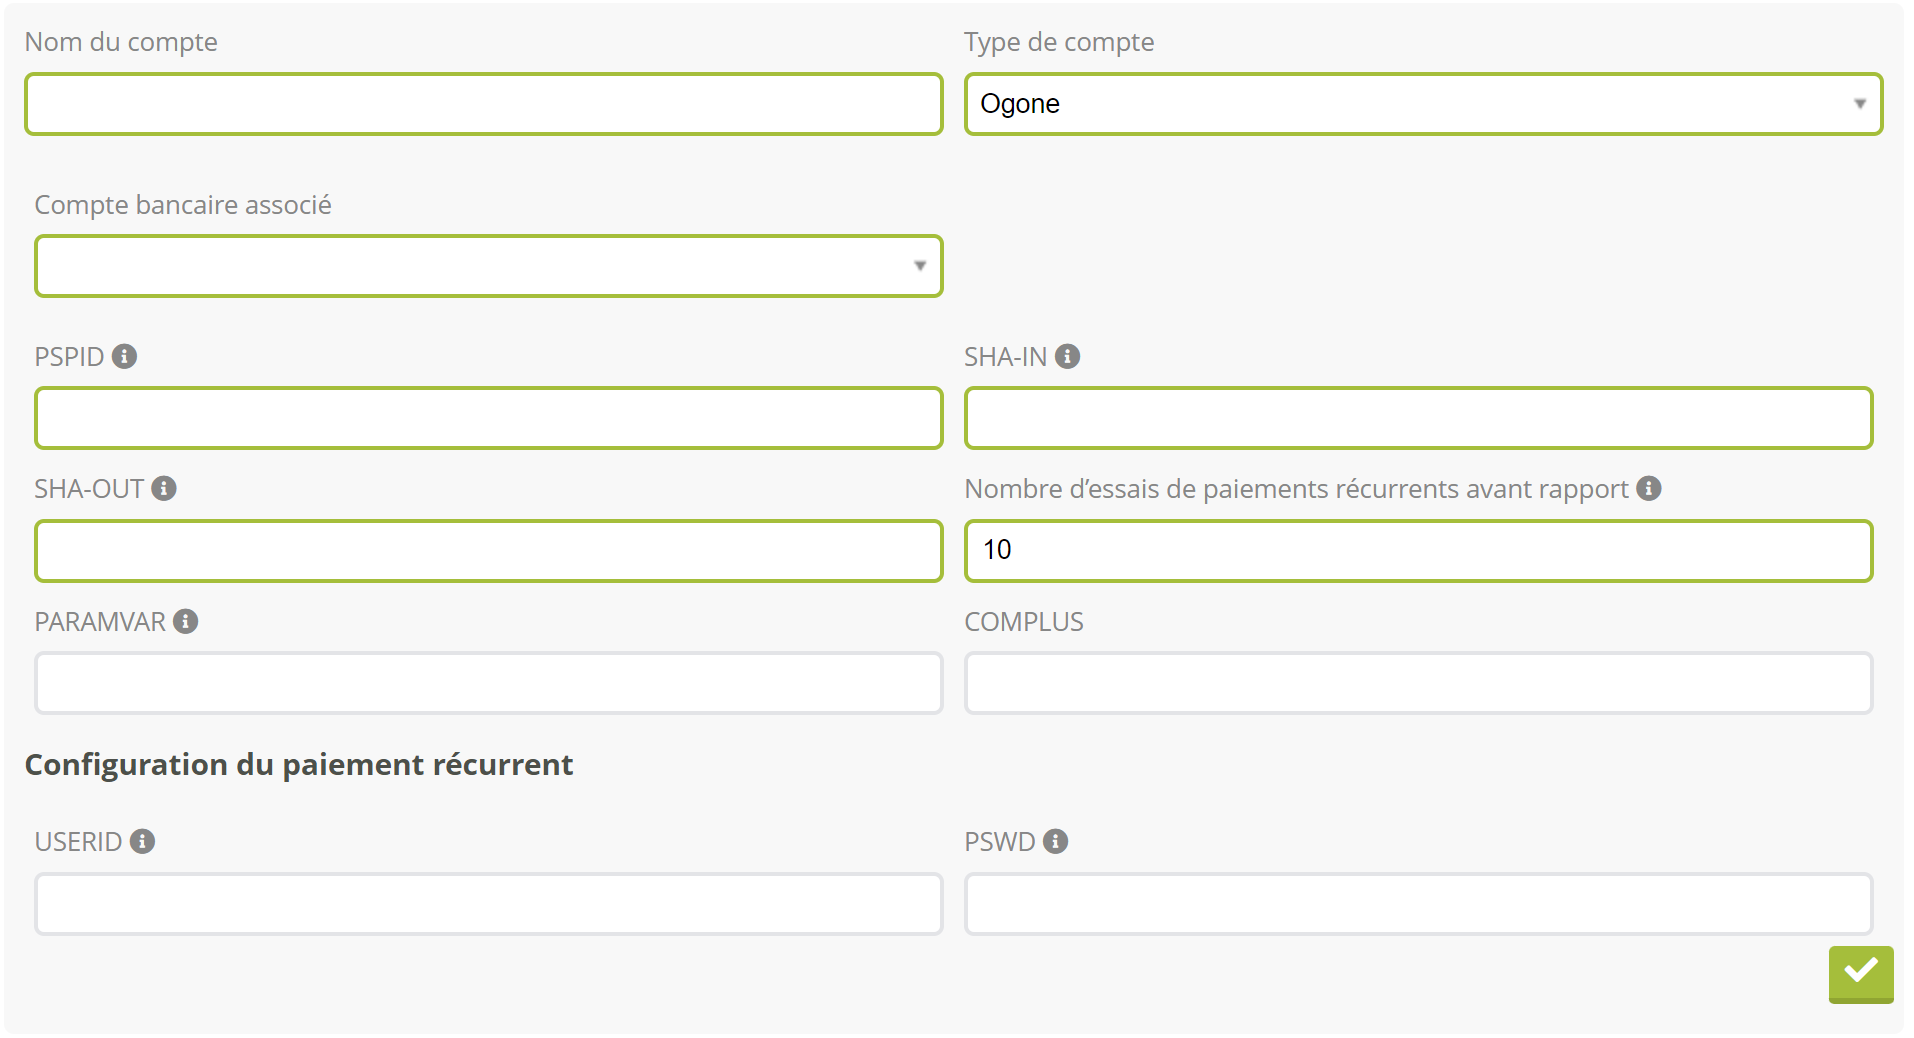Click the Type de compte dropdown arrow
Screen dimensions: 1914x1038
[1859, 104]
